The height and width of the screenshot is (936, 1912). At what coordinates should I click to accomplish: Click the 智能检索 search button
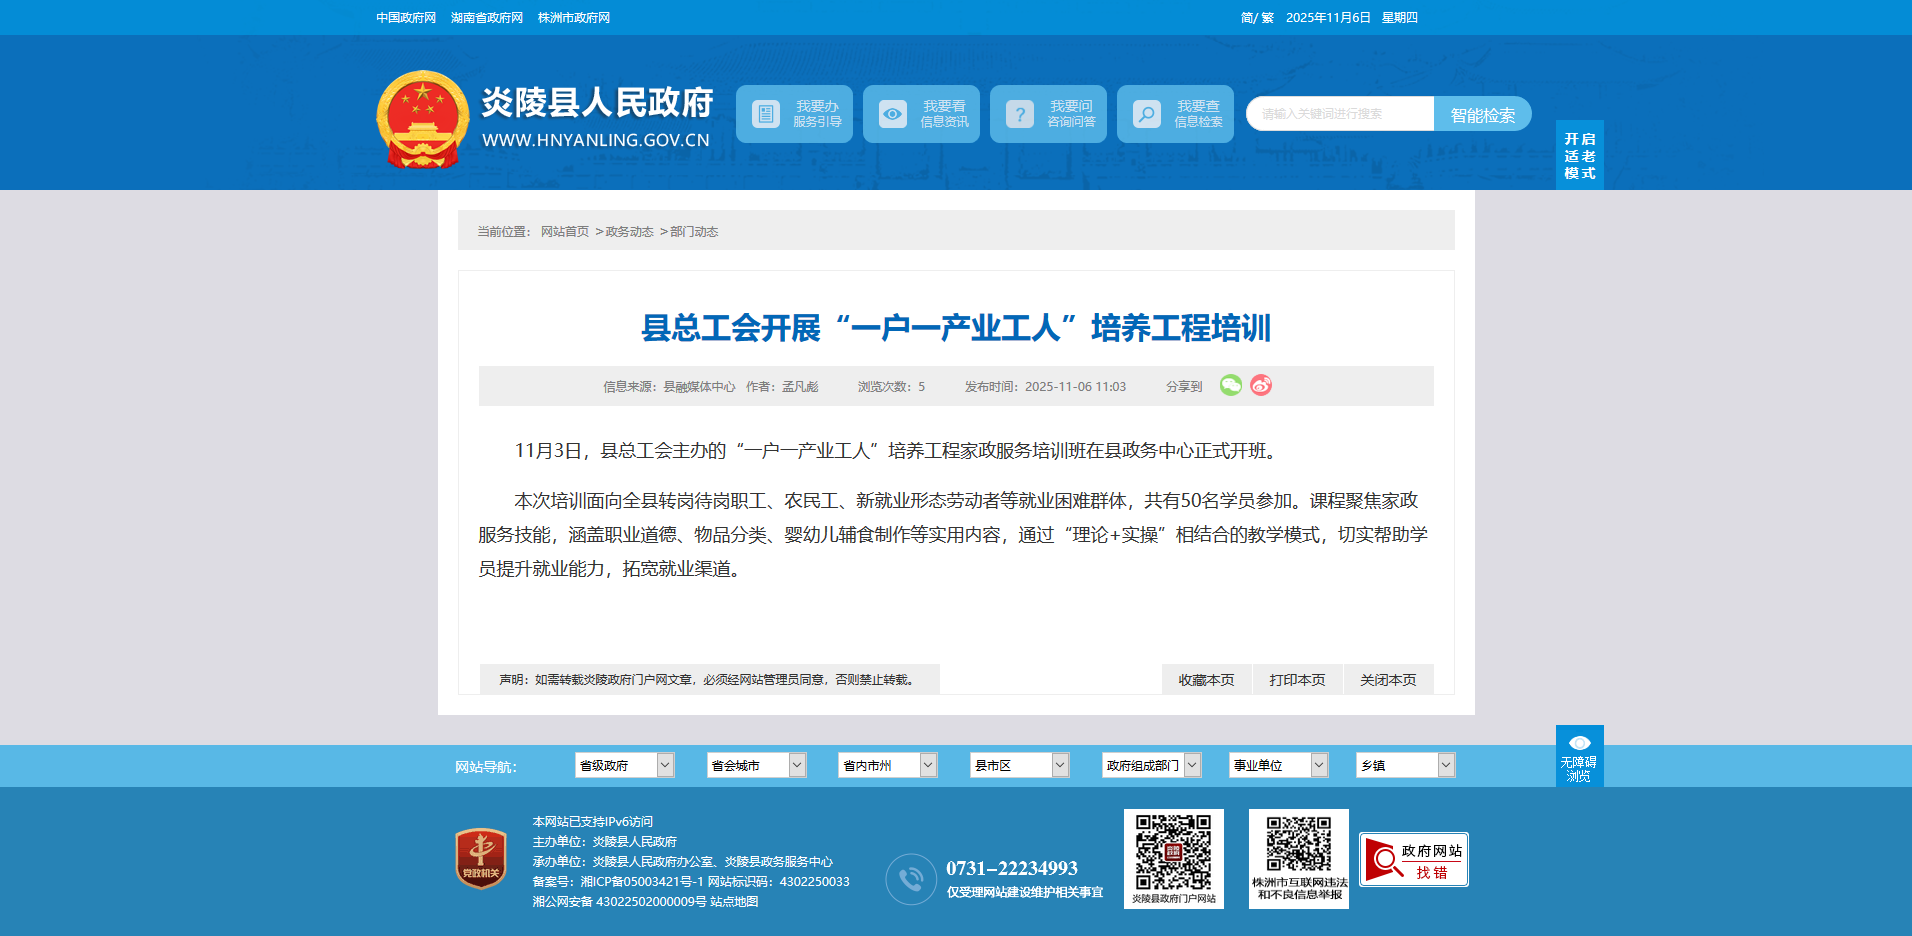pos(1482,114)
